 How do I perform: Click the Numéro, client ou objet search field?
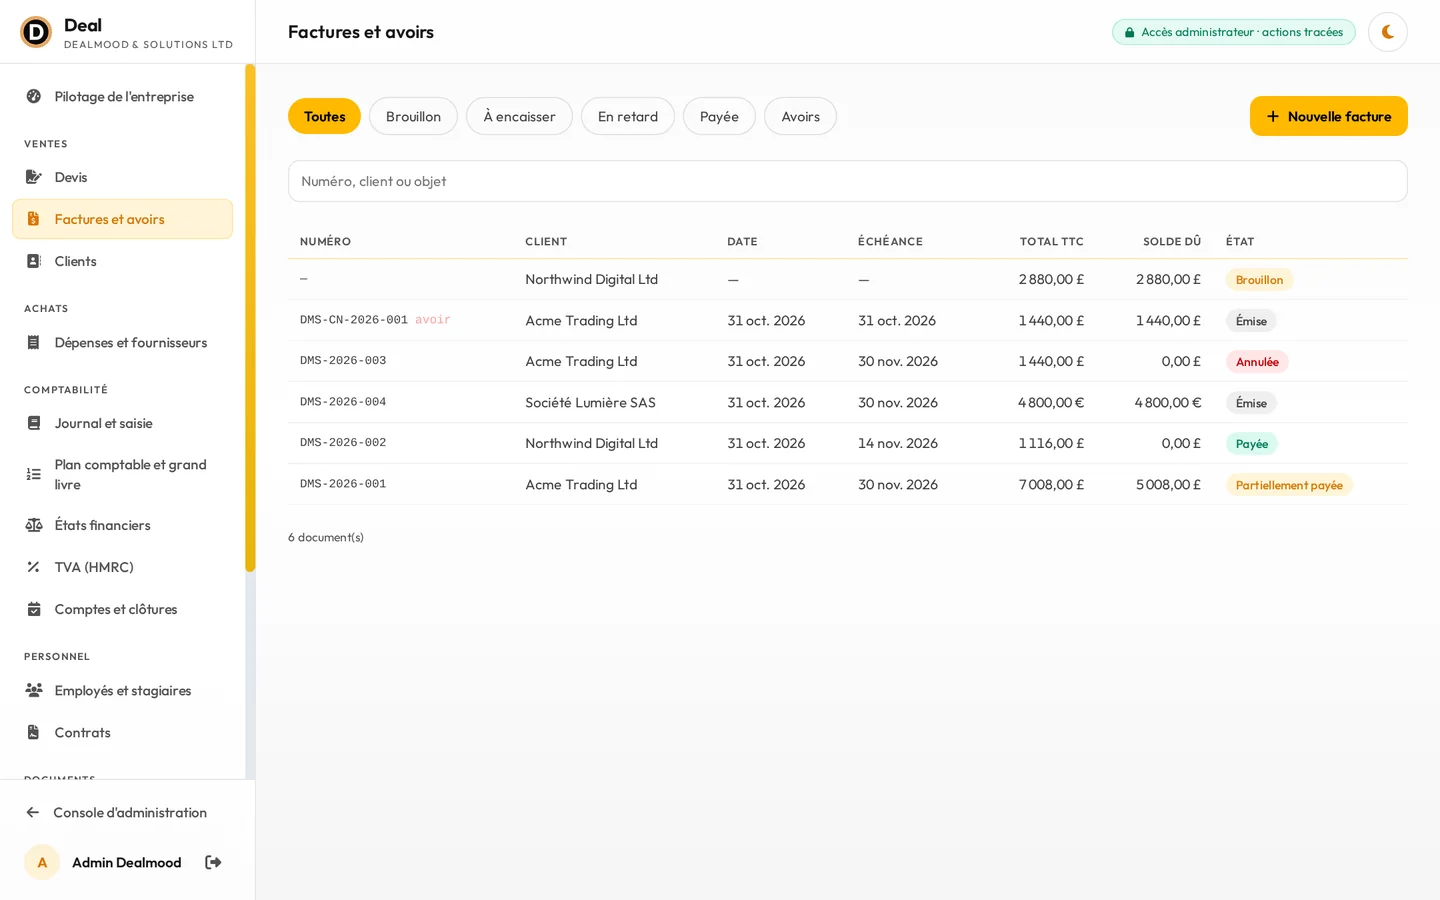point(848,181)
